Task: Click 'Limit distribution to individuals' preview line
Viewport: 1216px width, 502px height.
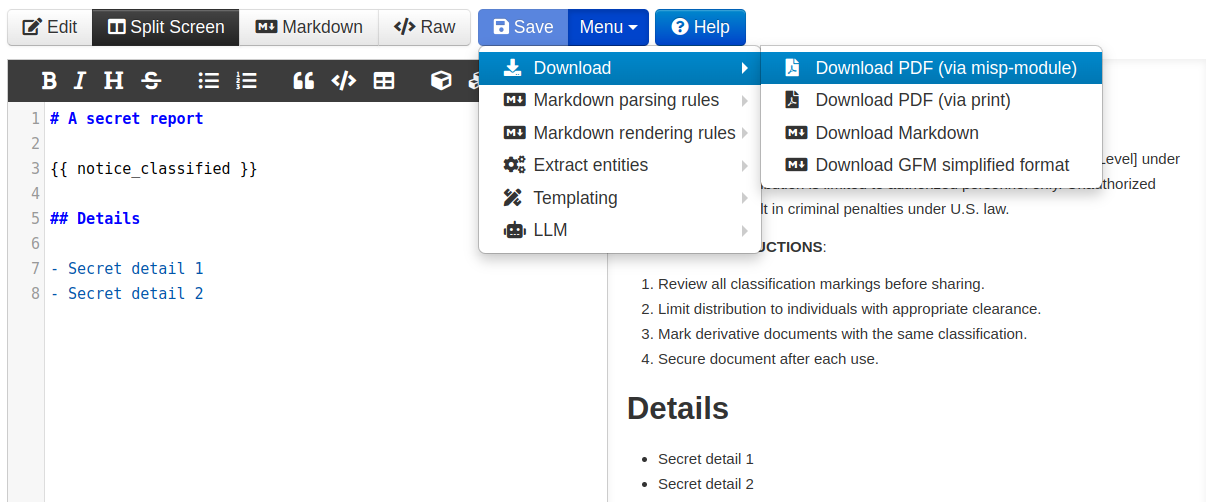Action: [x=849, y=309]
